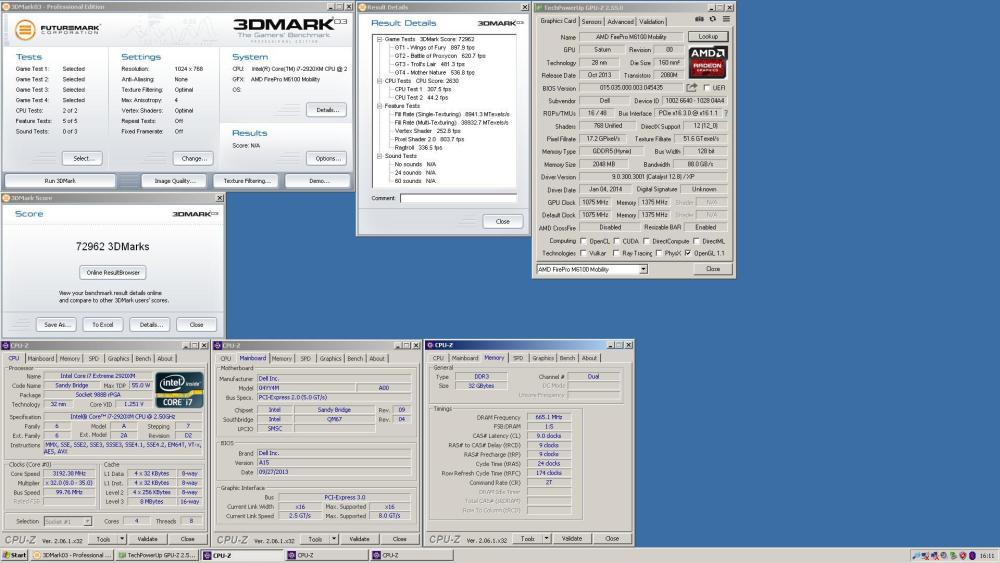Image resolution: width=1000 pixels, height=563 pixels.
Task: Click the Bus Interface question mark
Action: 725,113
